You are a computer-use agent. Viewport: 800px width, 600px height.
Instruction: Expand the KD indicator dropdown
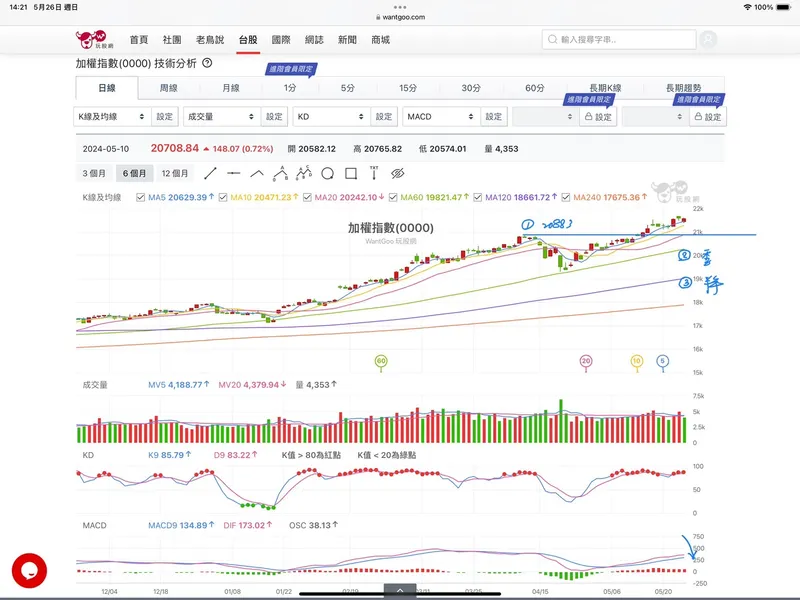[330, 117]
